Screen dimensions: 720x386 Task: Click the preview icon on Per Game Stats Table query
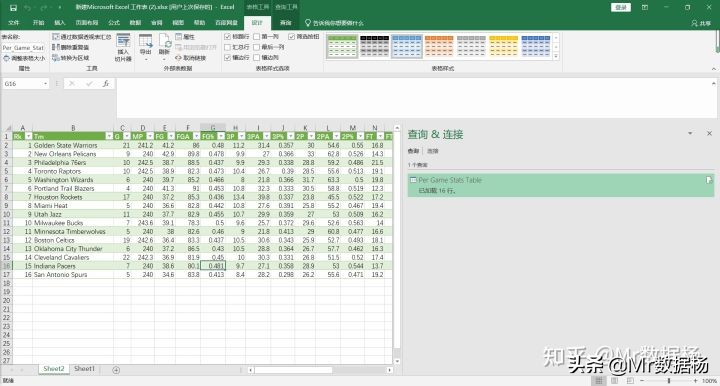click(709, 180)
